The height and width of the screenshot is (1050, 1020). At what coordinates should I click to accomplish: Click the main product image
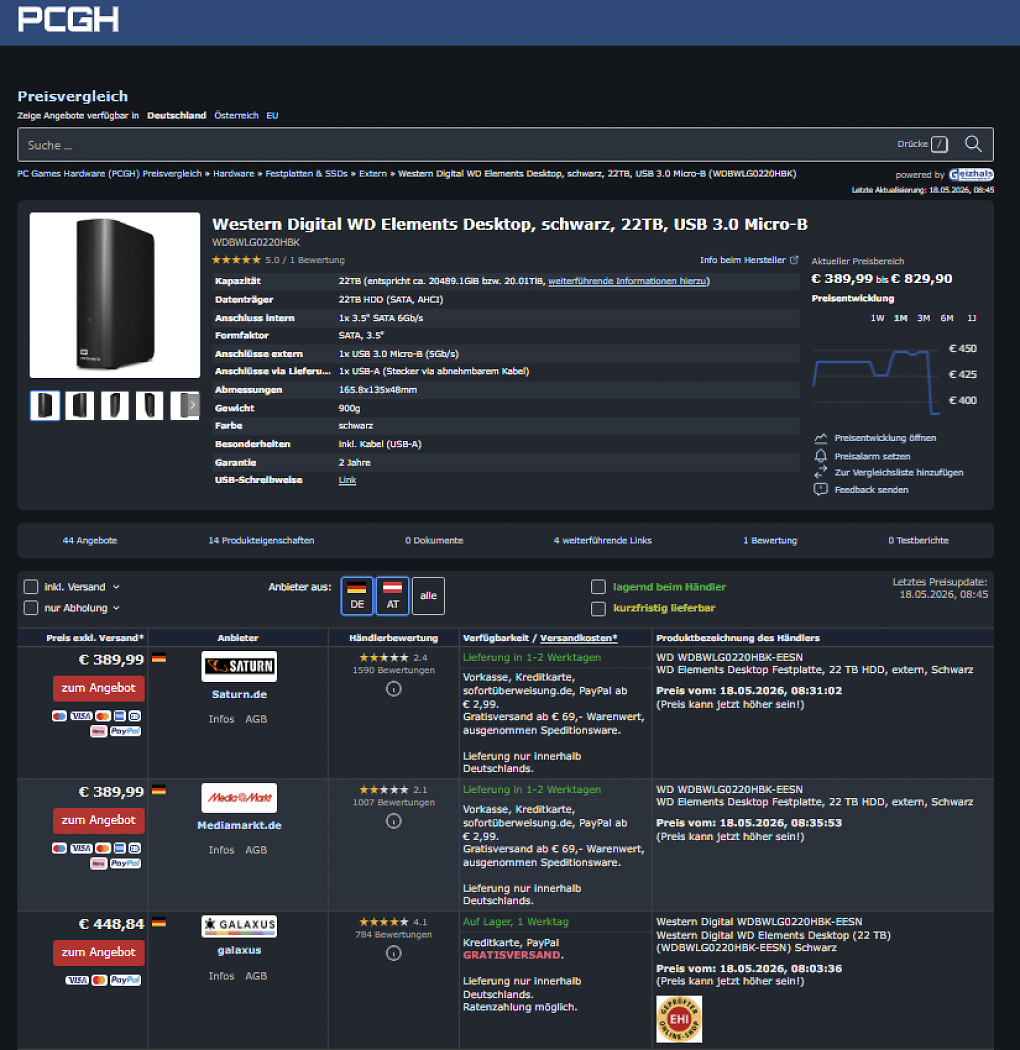pyautogui.click(x=115, y=295)
